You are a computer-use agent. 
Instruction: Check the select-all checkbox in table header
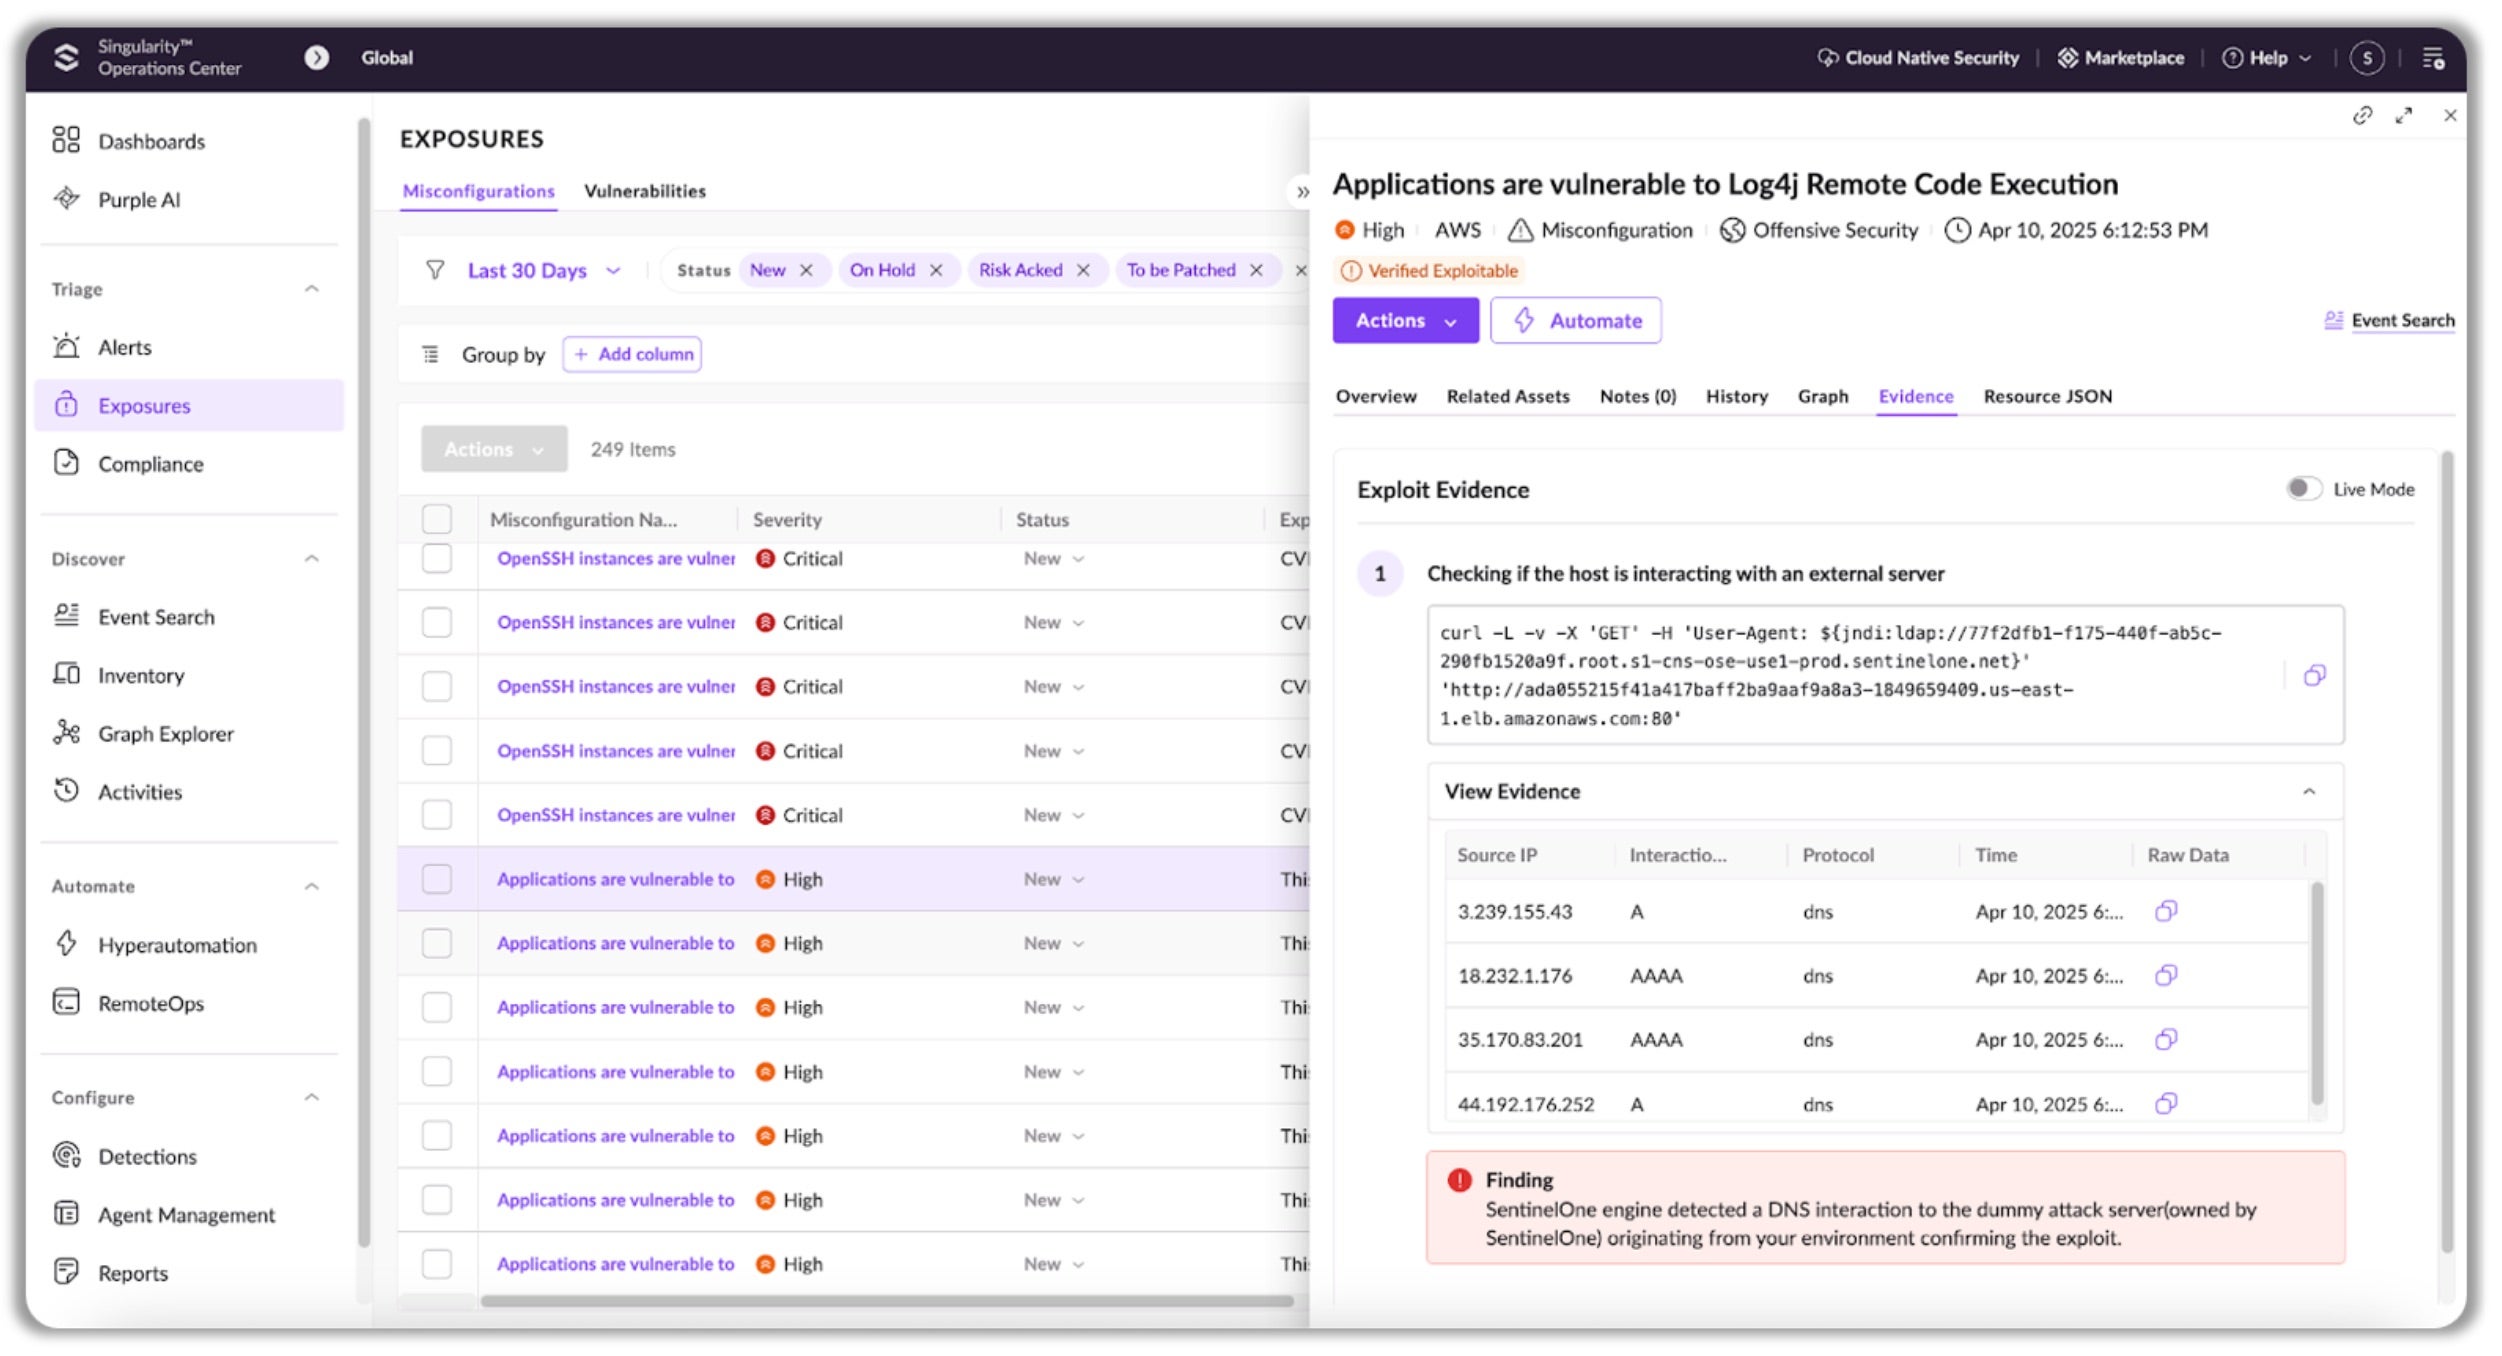[437, 519]
